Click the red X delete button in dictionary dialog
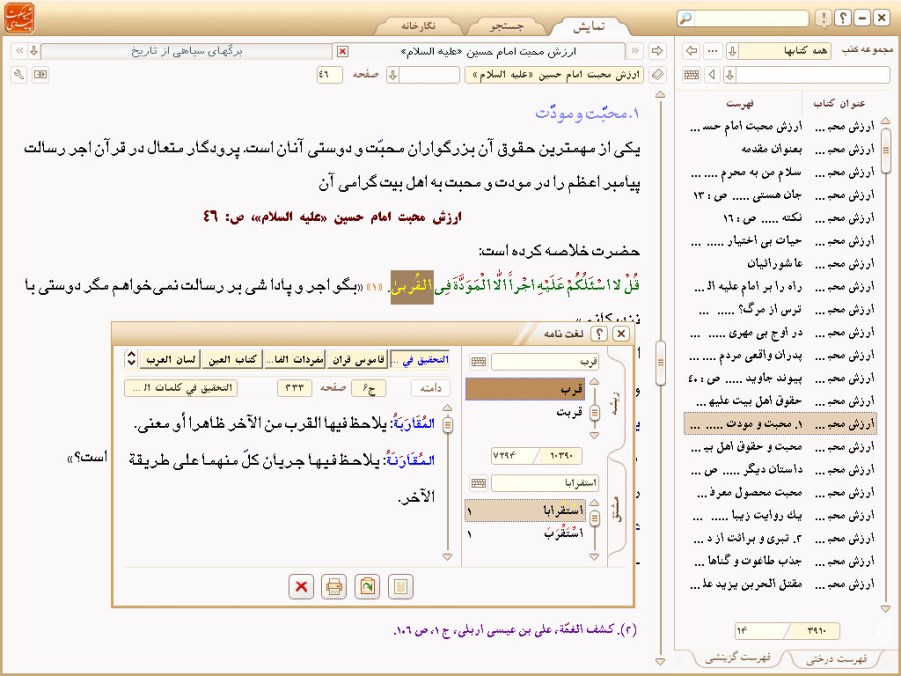Image resolution: width=901 pixels, height=676 pixels. (301, 587)
